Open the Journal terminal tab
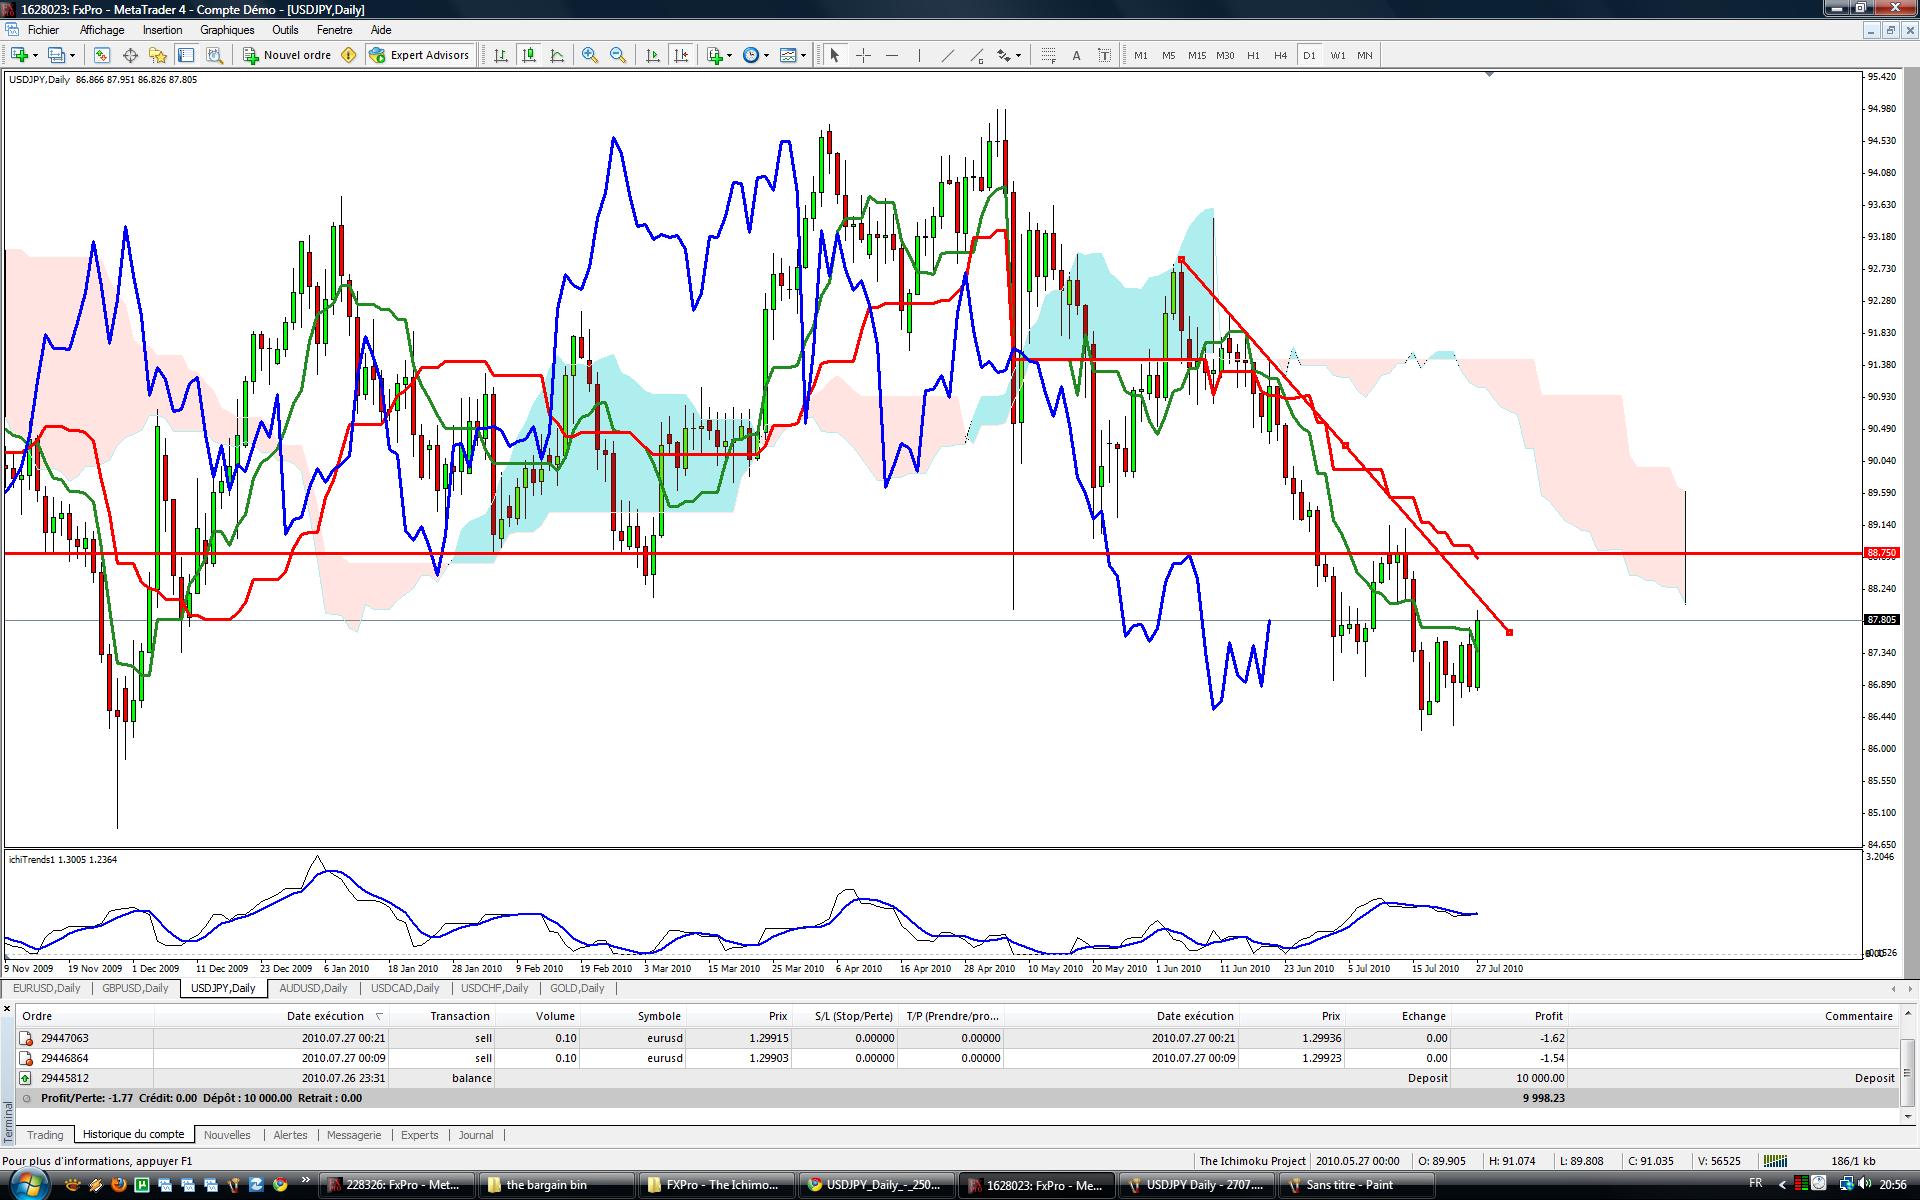Image resolution: width=1920 pixels, height=1200 pixels. [x=476, y=1135]
